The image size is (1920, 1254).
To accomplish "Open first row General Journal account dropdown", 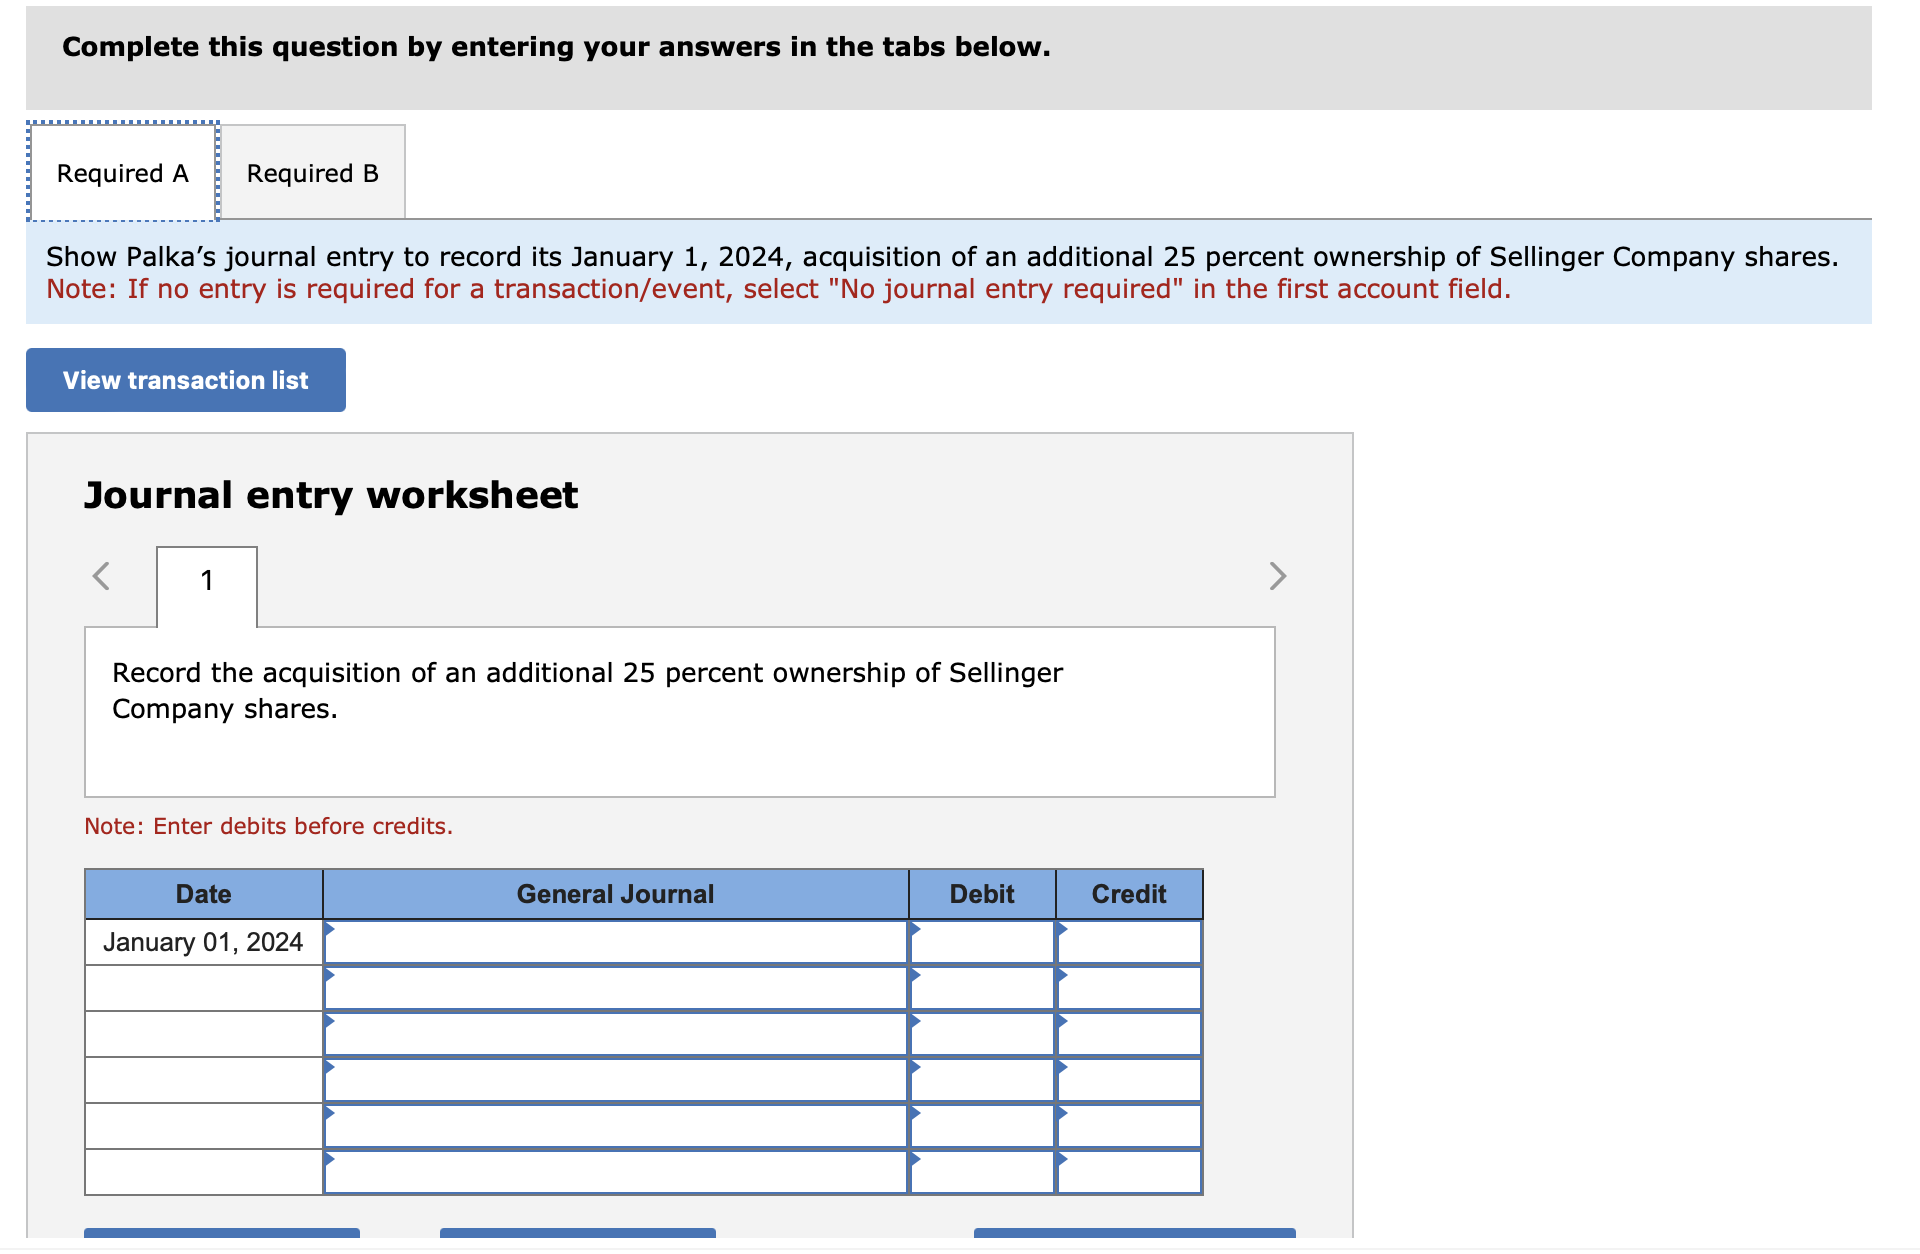I will [x=615, y=943].
